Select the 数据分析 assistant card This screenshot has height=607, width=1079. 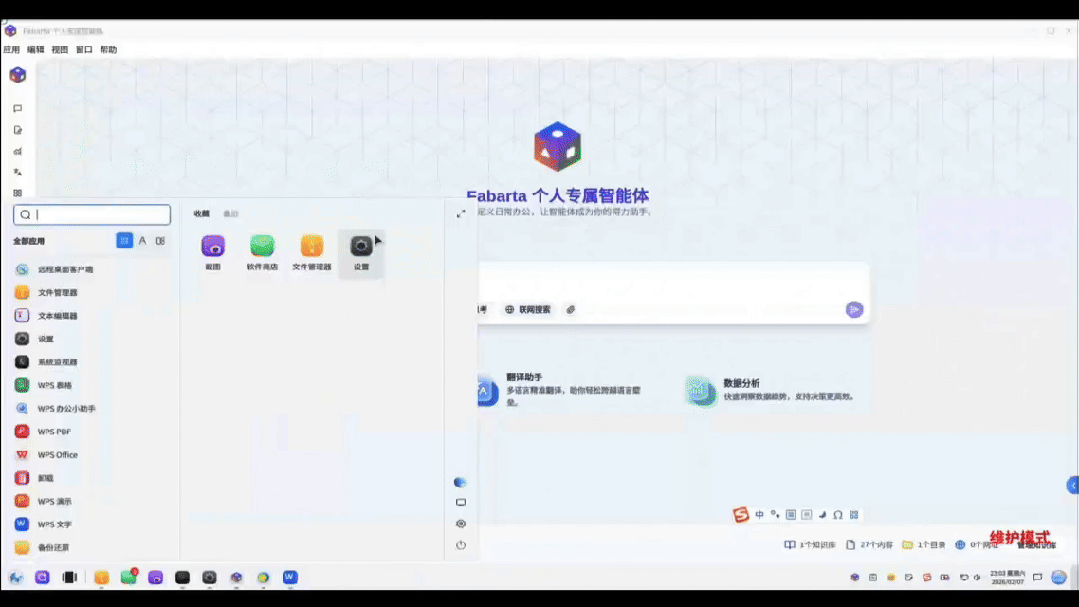point(771,390)
